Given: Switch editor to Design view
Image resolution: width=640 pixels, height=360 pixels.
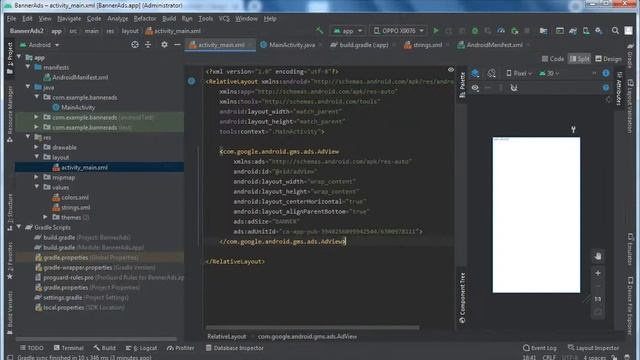Looking at the screenshot, I should (608, 59).
